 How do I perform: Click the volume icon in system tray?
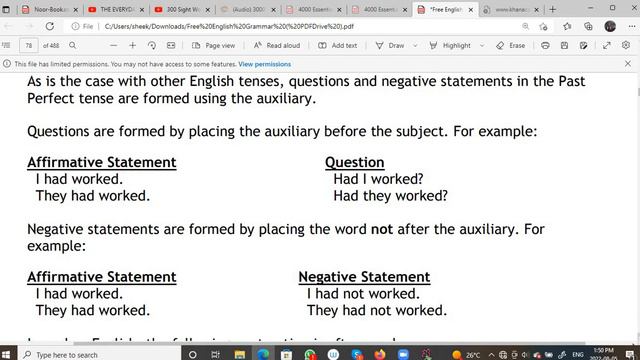525,355
